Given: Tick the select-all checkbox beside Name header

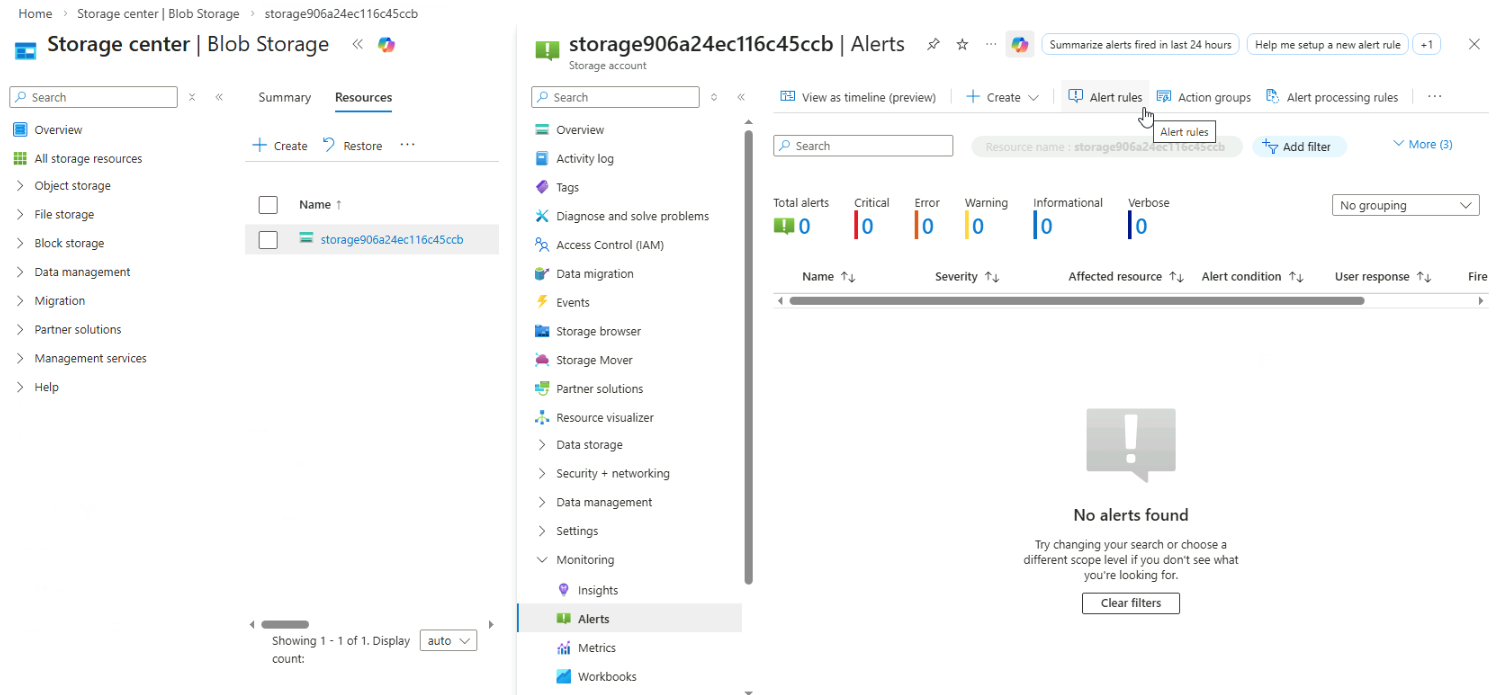Looking at the screenshot, I should (268, 205).
